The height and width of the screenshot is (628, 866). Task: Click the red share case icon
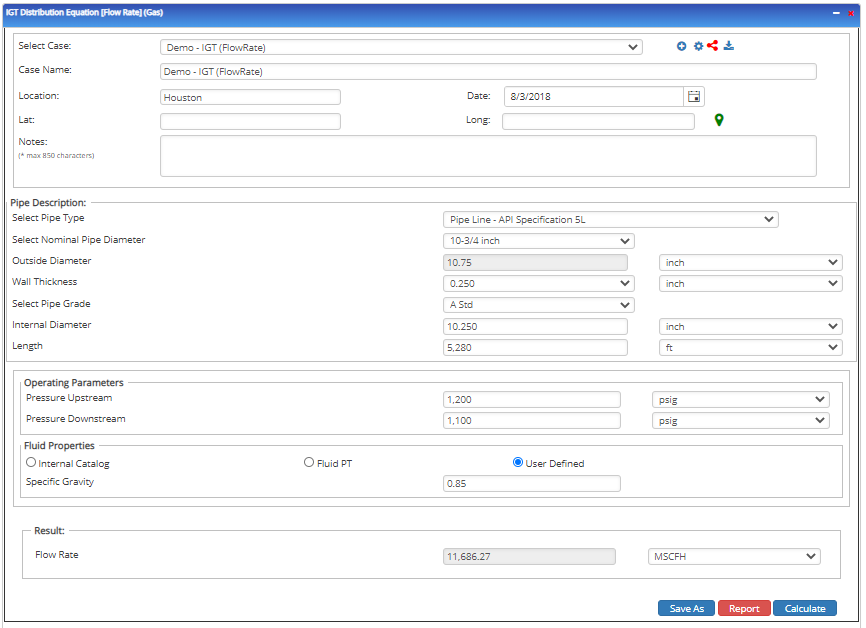click(x=713, y=46)
